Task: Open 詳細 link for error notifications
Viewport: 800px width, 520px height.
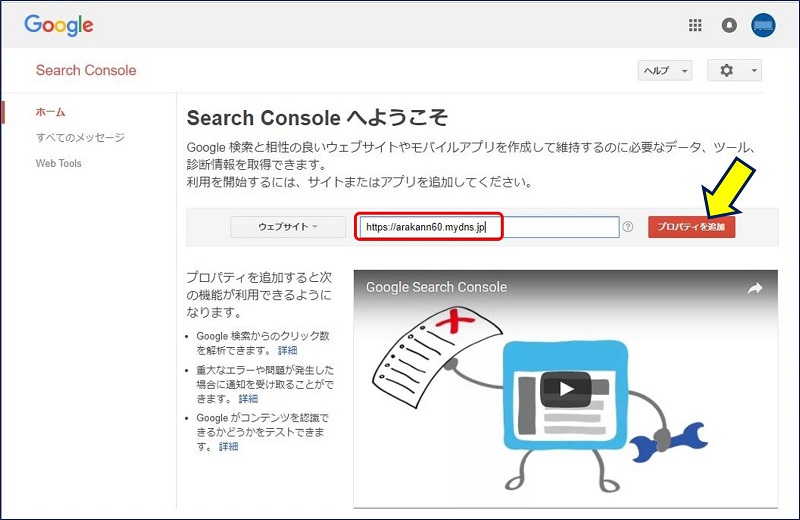Action: click(248, 399)
